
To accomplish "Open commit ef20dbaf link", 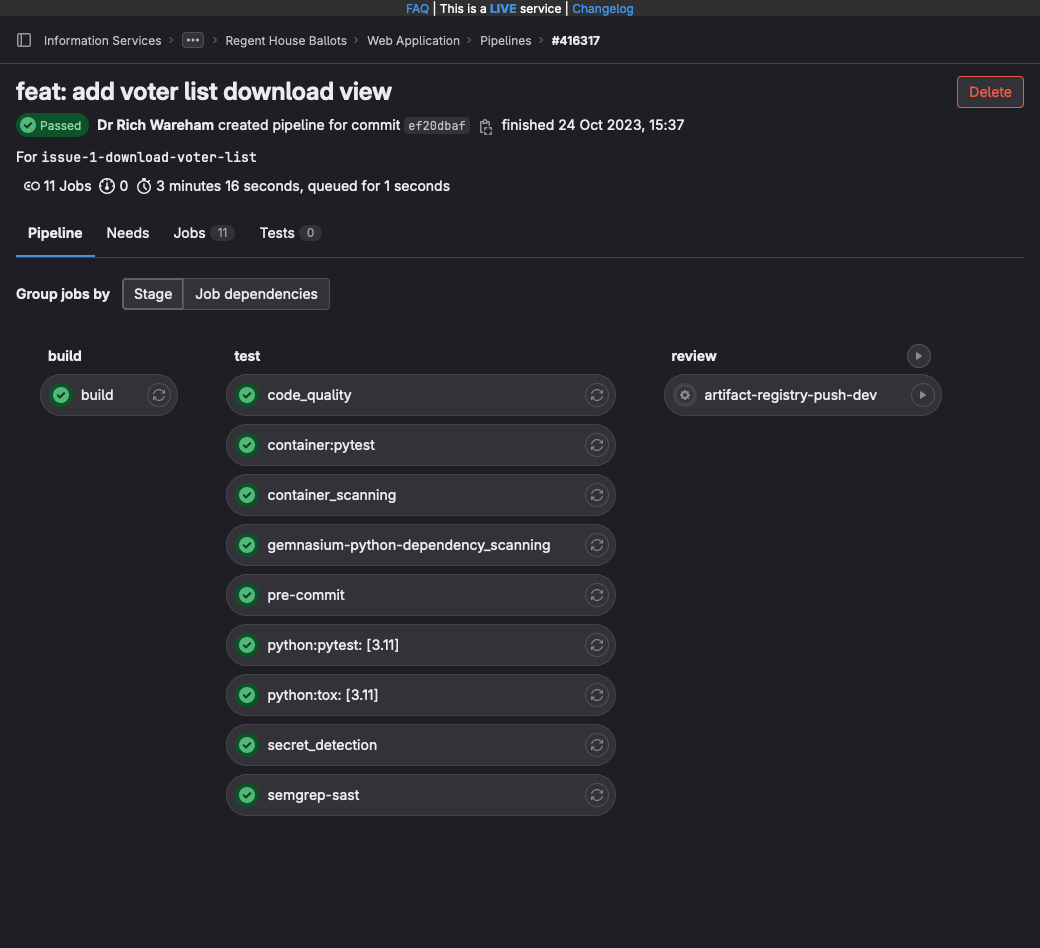I will tap(437, 126).
